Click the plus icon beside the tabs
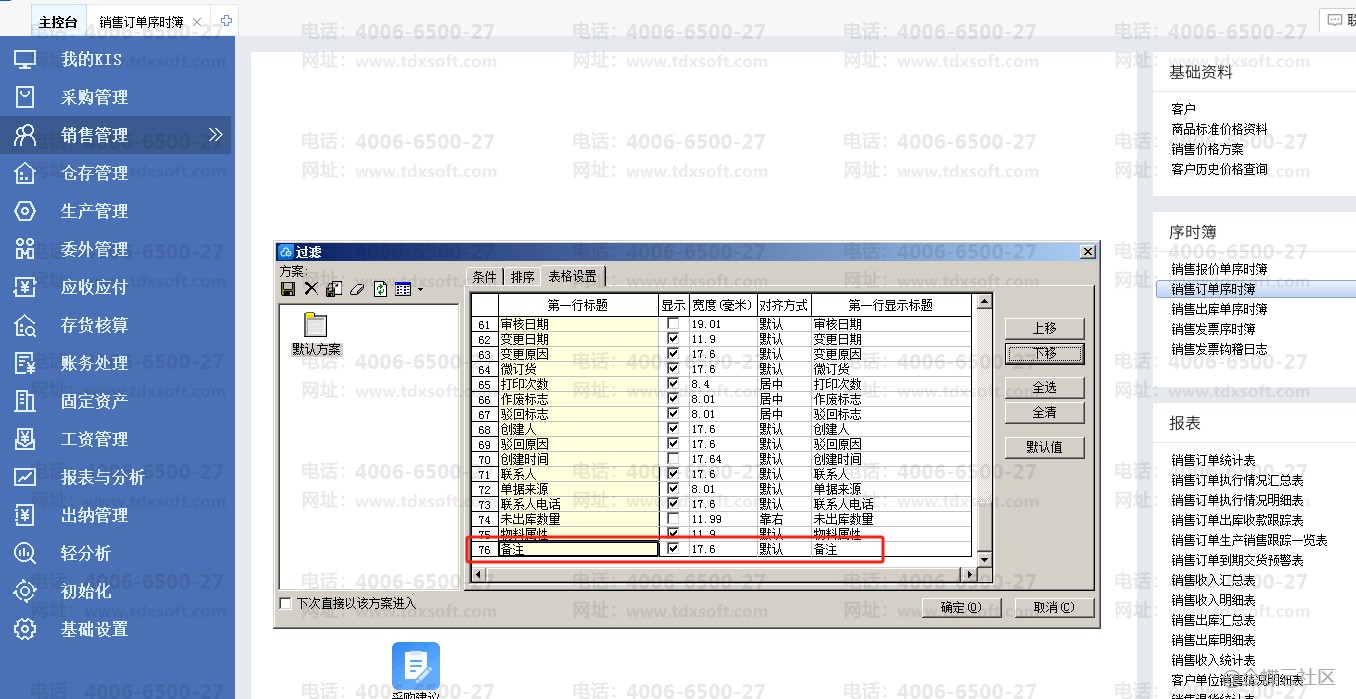 (x=227, y=20)
